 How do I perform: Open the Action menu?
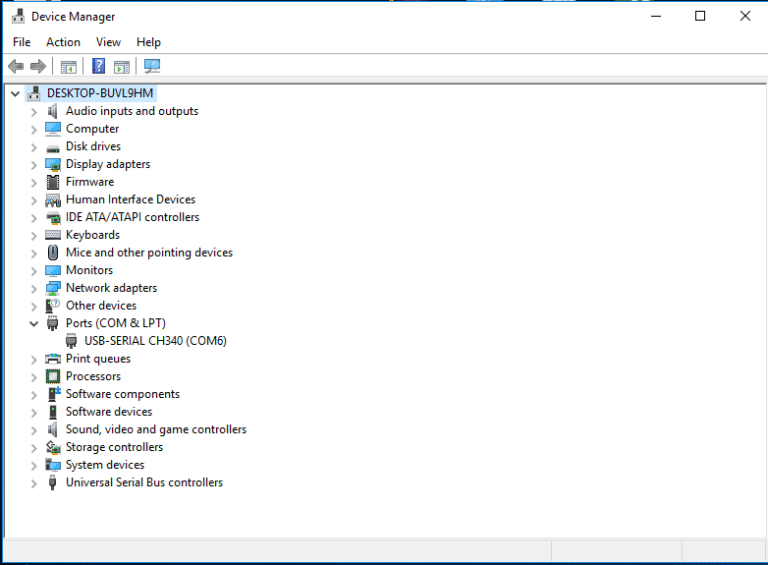(x=63, y=42)
